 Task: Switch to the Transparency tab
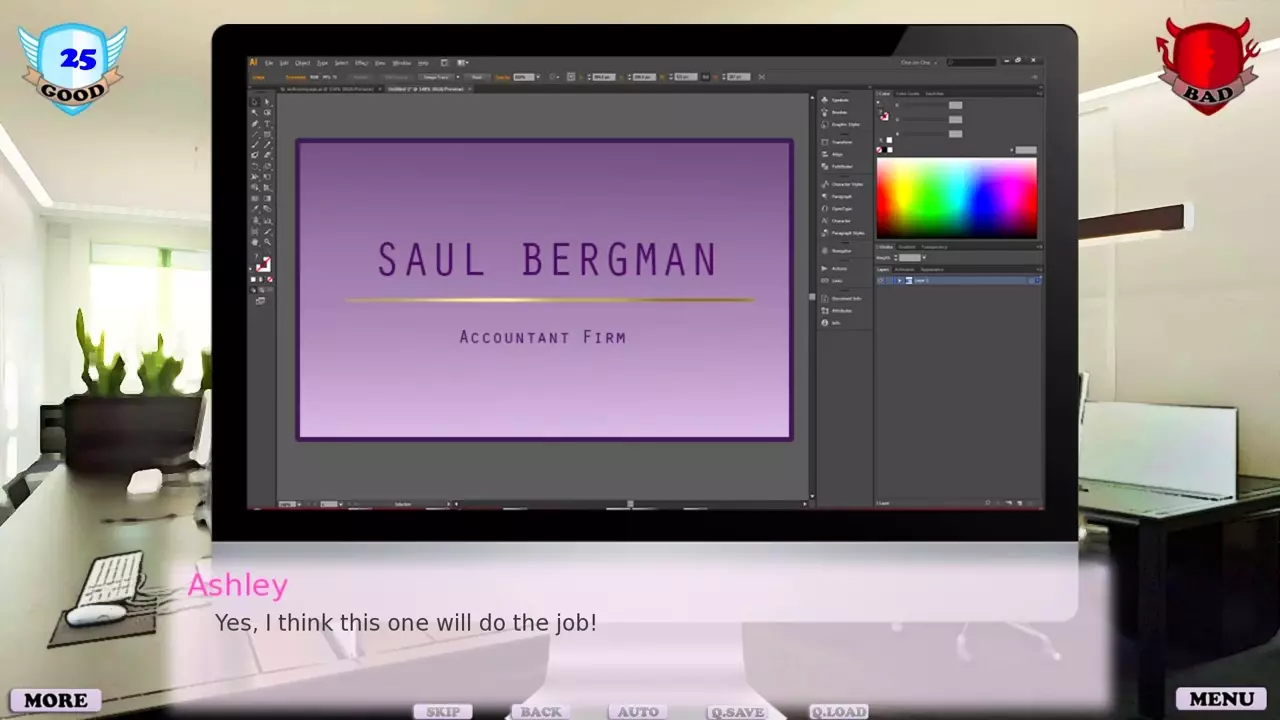(x=934, y=247)
